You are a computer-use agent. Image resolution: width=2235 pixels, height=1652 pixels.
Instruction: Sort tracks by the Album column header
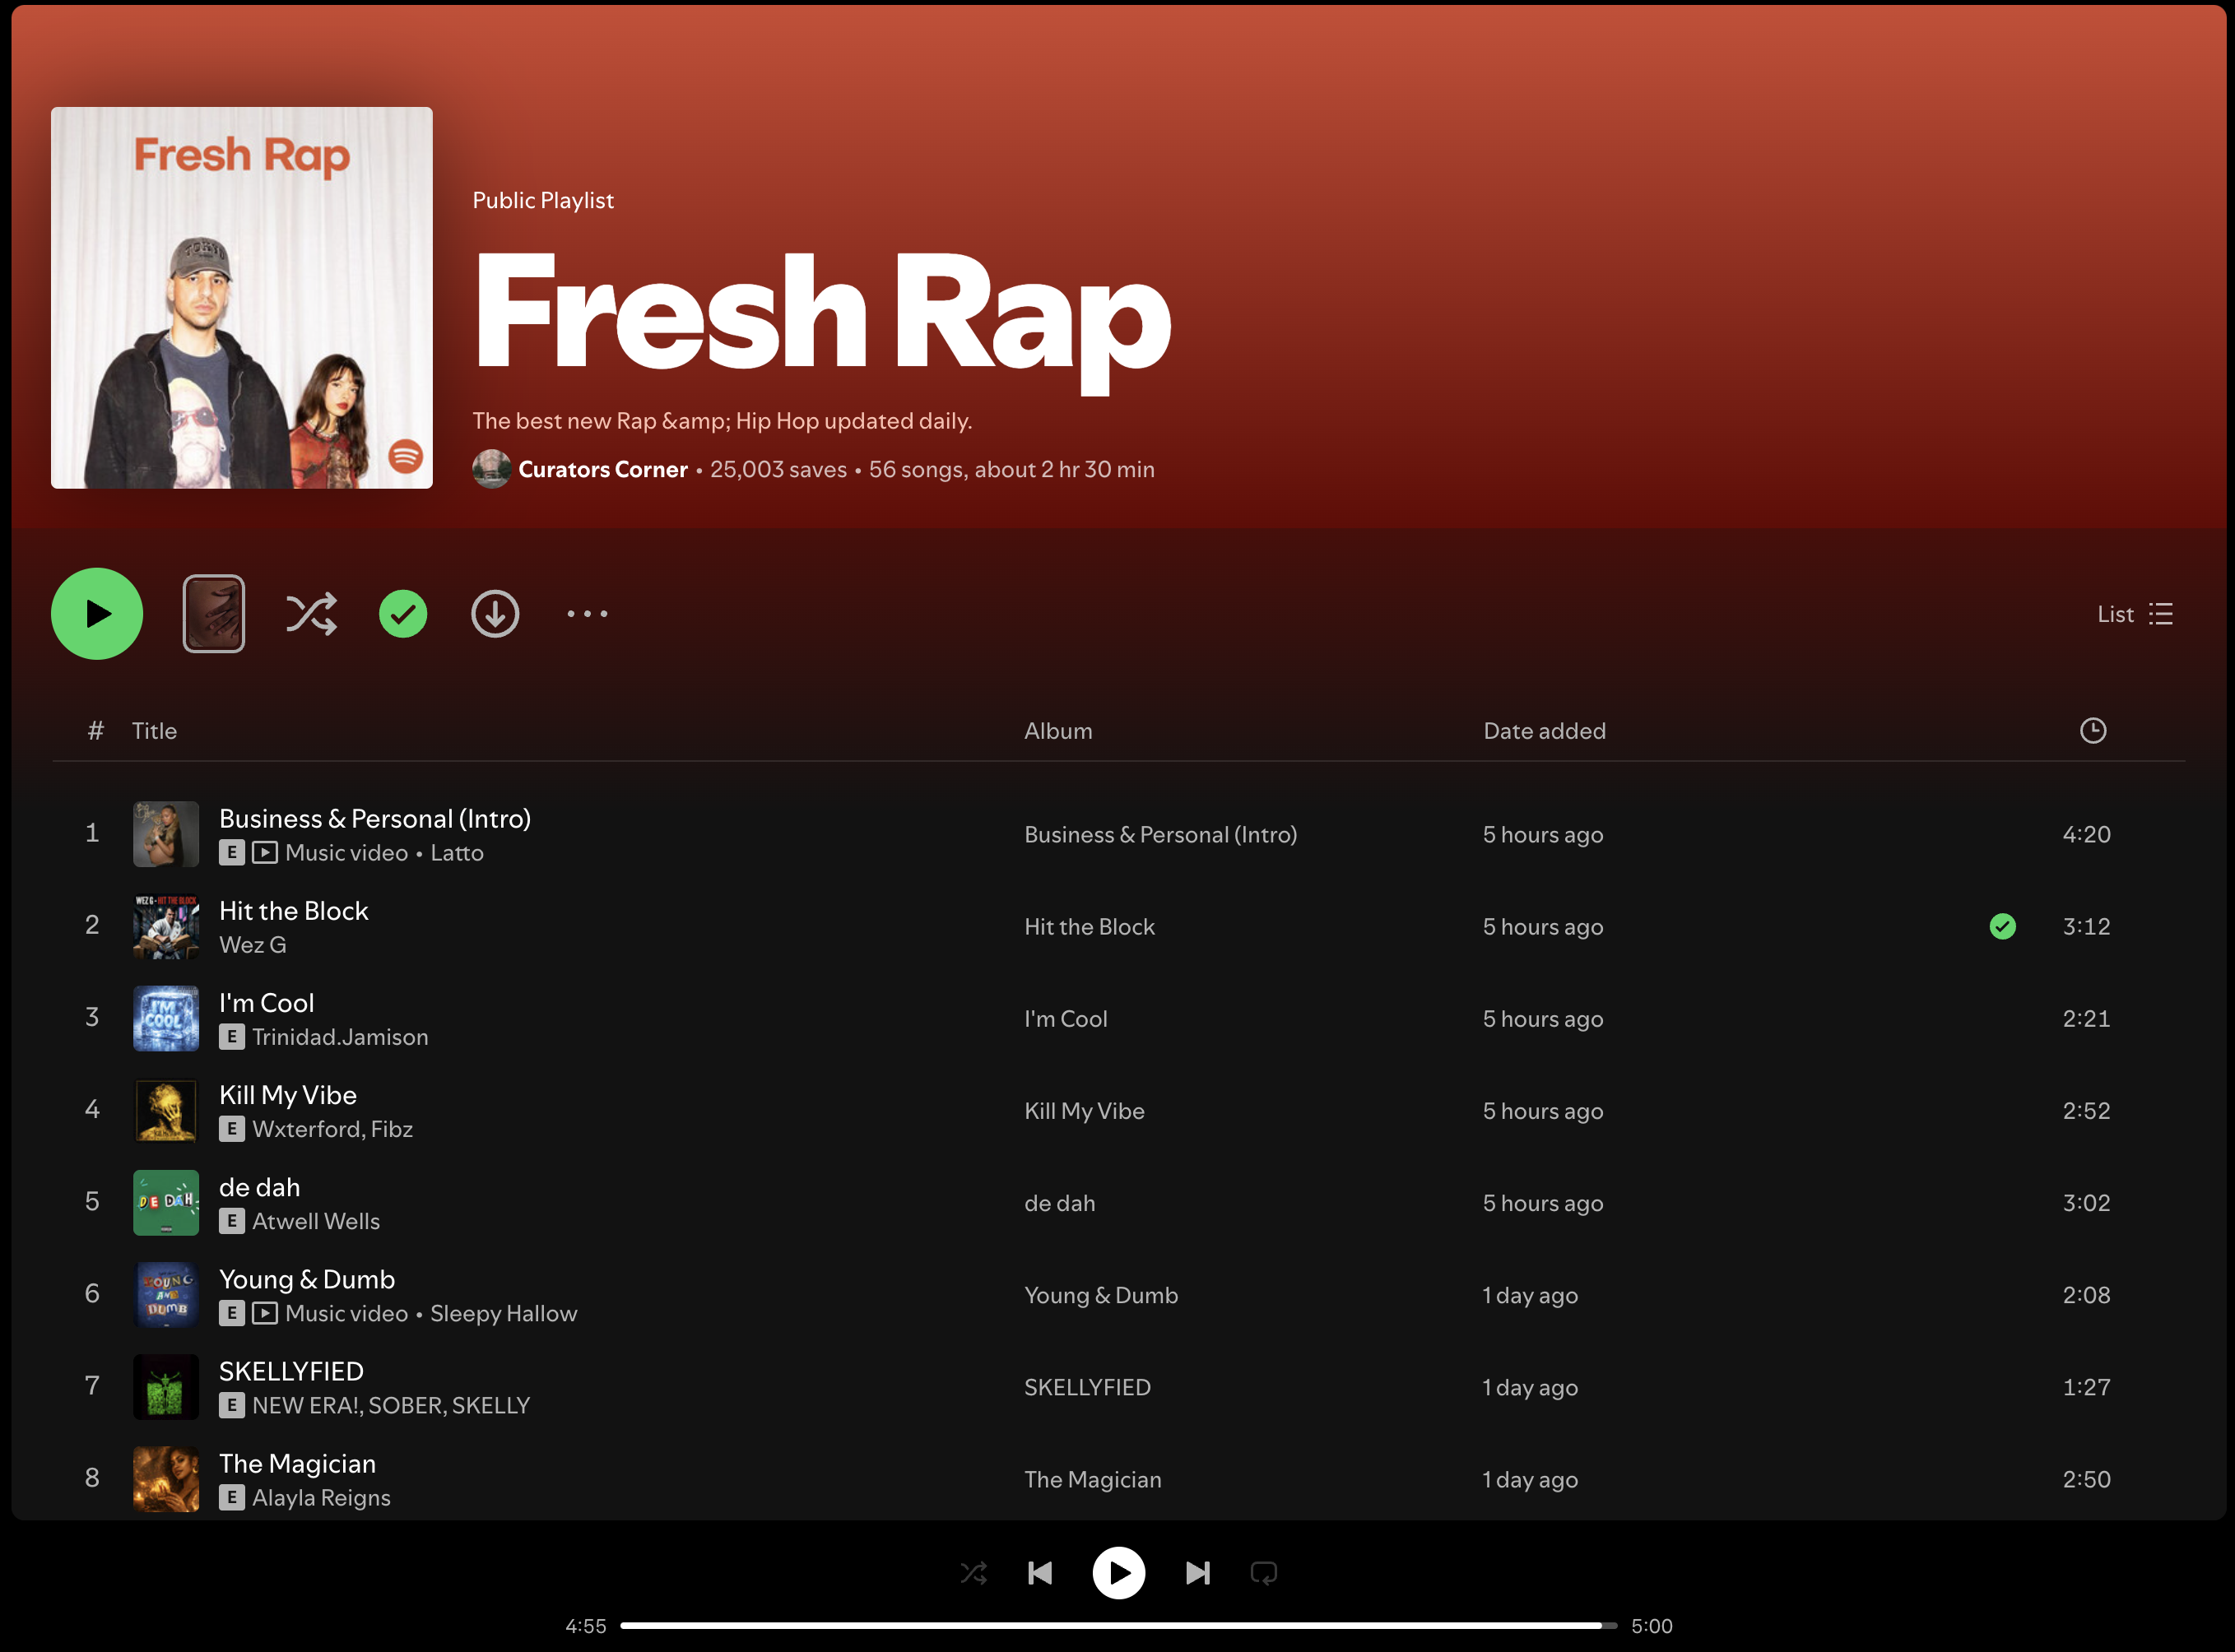click(x=1058, y=731)
